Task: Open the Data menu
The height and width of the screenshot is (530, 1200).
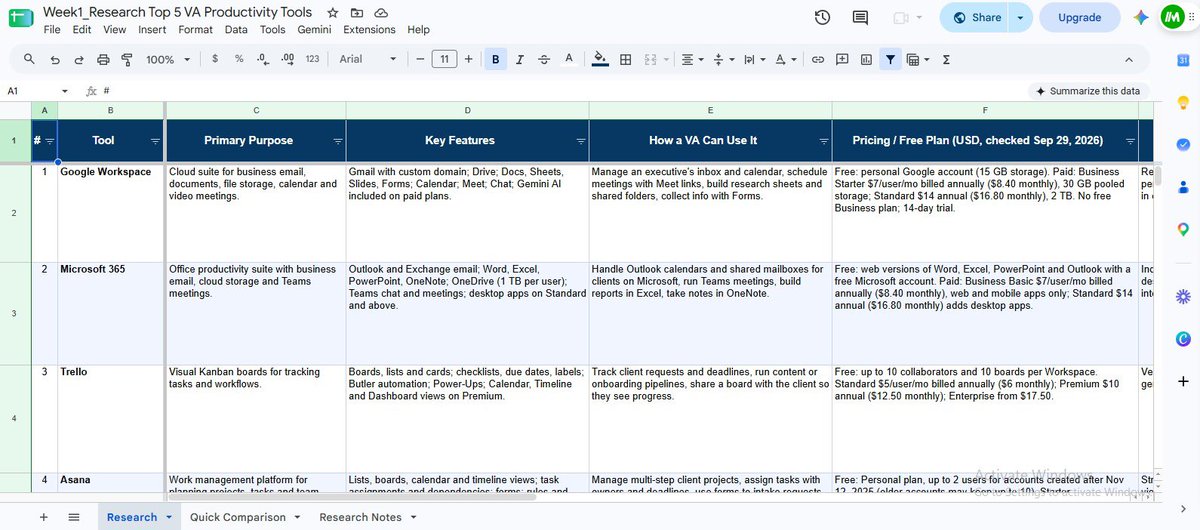Action: pyautogui.click(x=236, y=30)
